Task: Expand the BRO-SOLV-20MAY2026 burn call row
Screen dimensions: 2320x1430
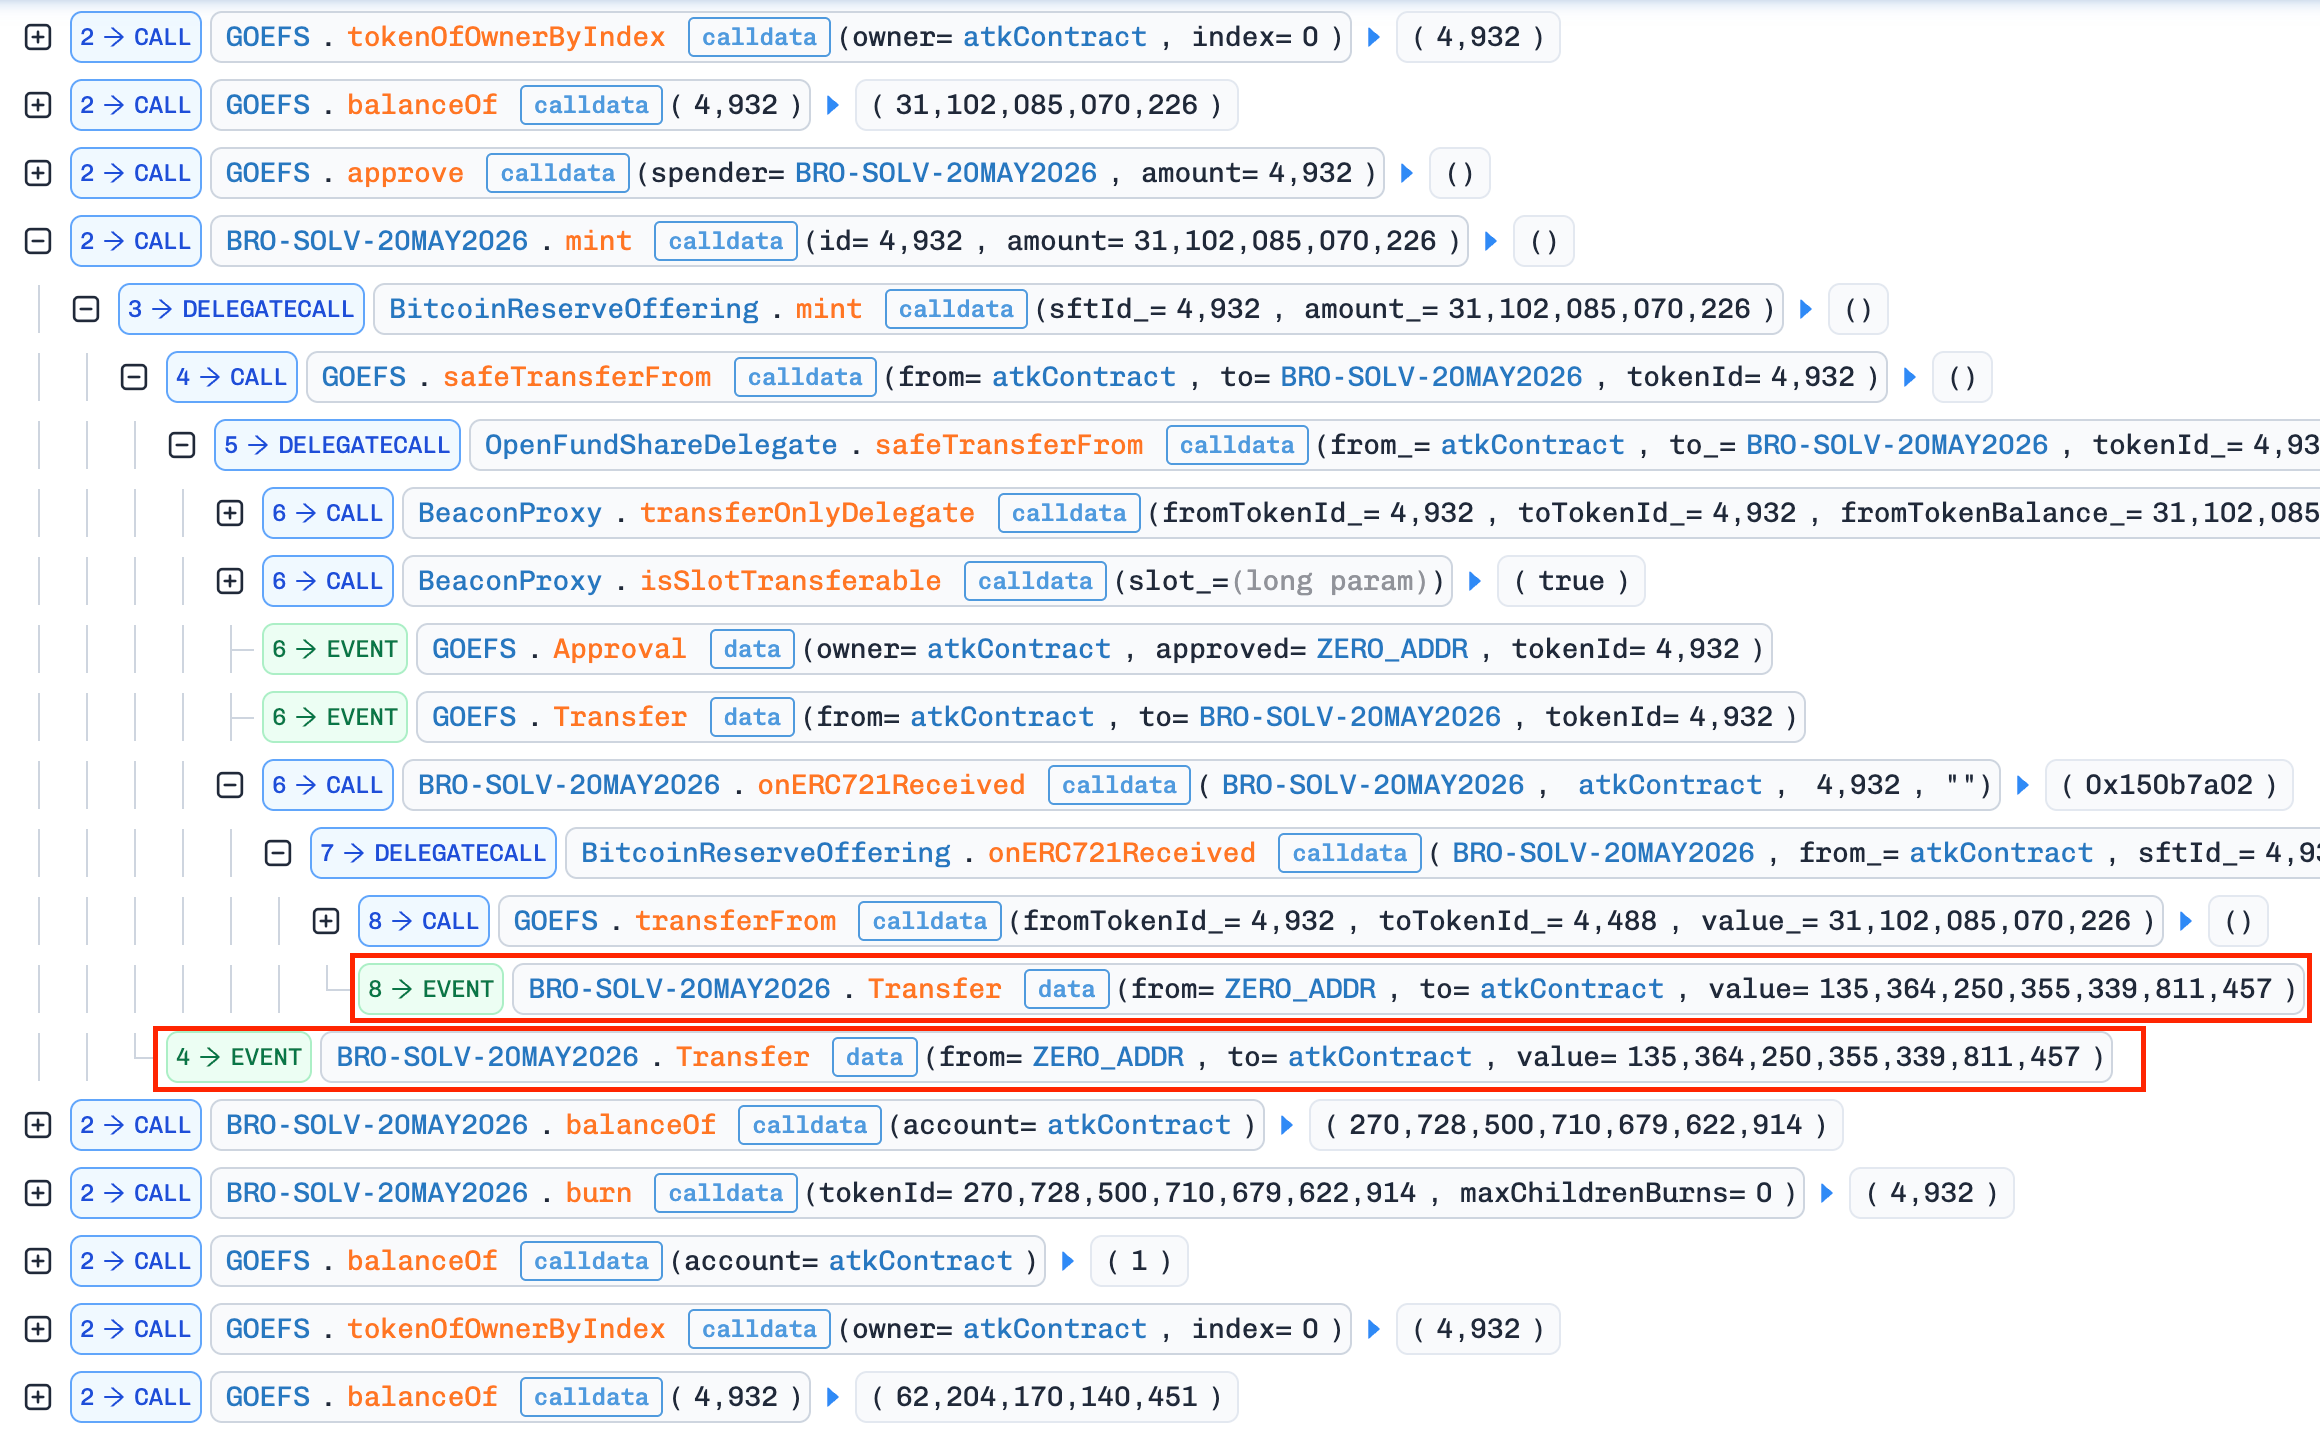Action: [x=38, y=1193]
